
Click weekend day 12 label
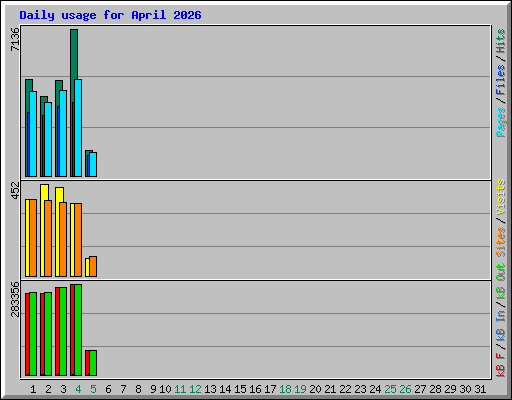pos(195,389)
